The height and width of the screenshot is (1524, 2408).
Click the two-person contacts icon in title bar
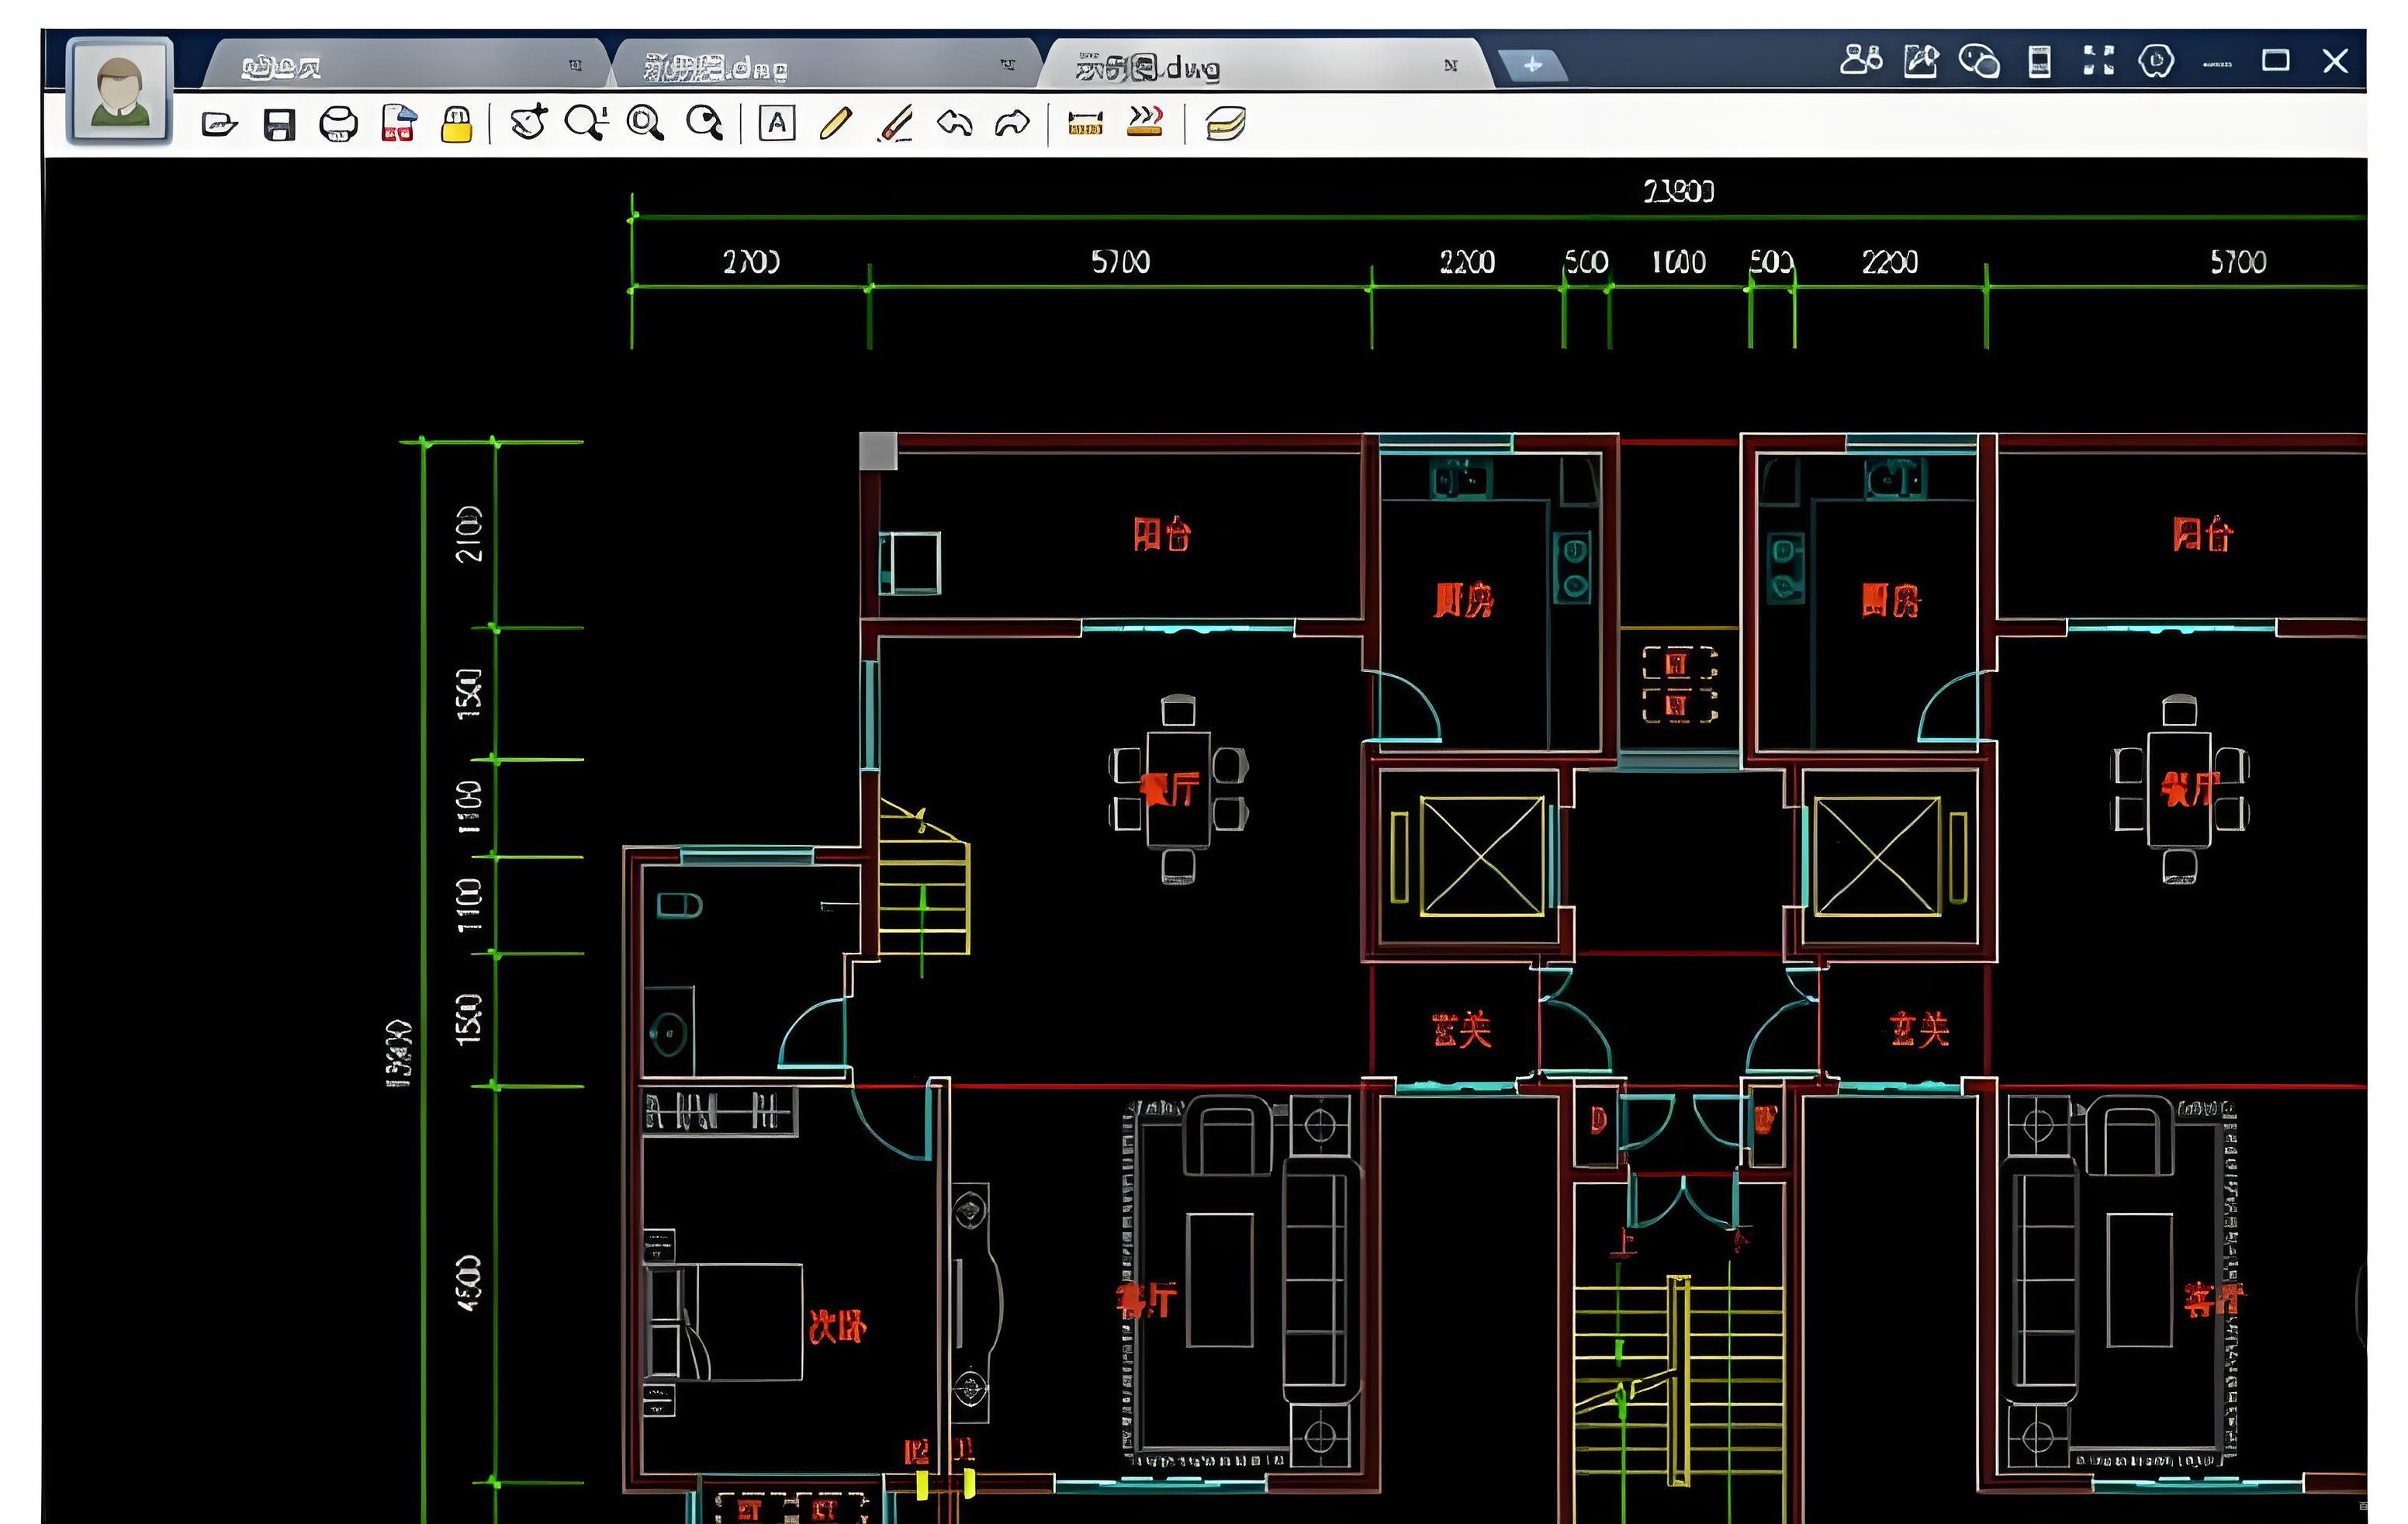pyautogui.click(x=1860, y=60)
